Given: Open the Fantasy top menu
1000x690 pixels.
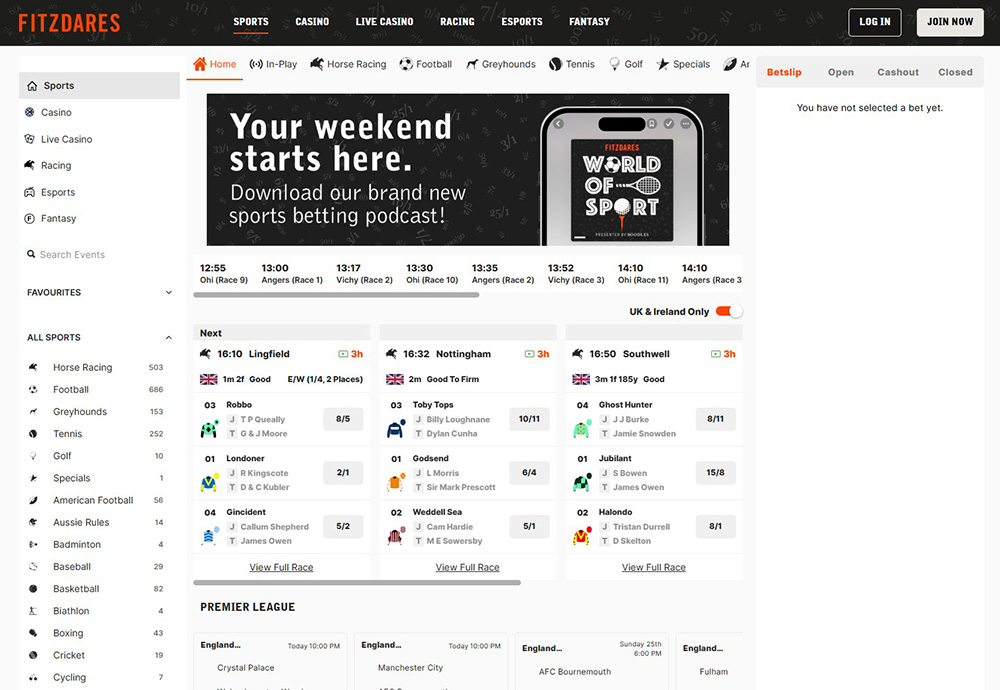Looking at the screenshot, I should [589, 22].
